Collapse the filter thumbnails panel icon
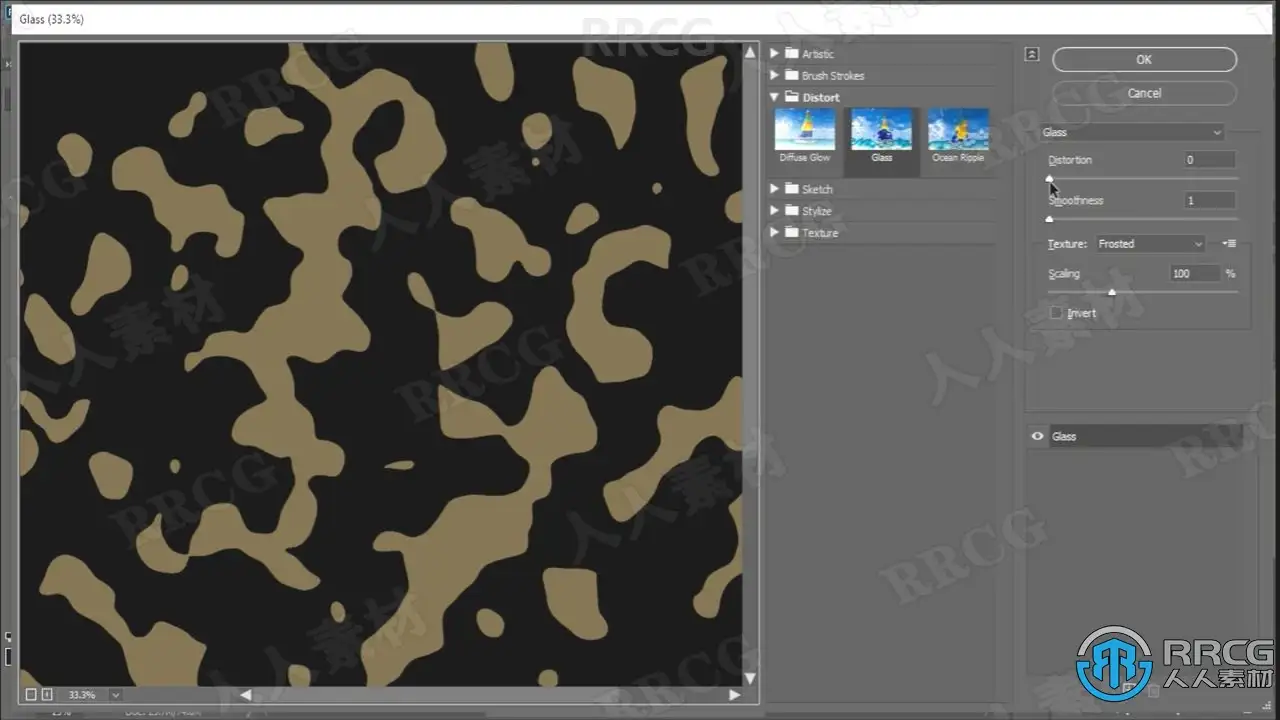The width and height of the screenshot is (1280, 720). pyautogui.click(x=1032, y=55)
